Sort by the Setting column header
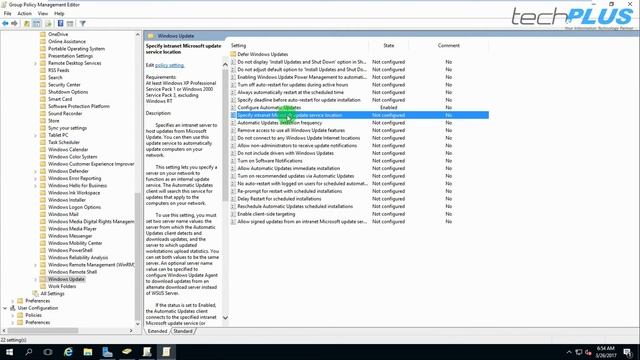The width and height of the screenshot is (640, 360). [299, 46]
